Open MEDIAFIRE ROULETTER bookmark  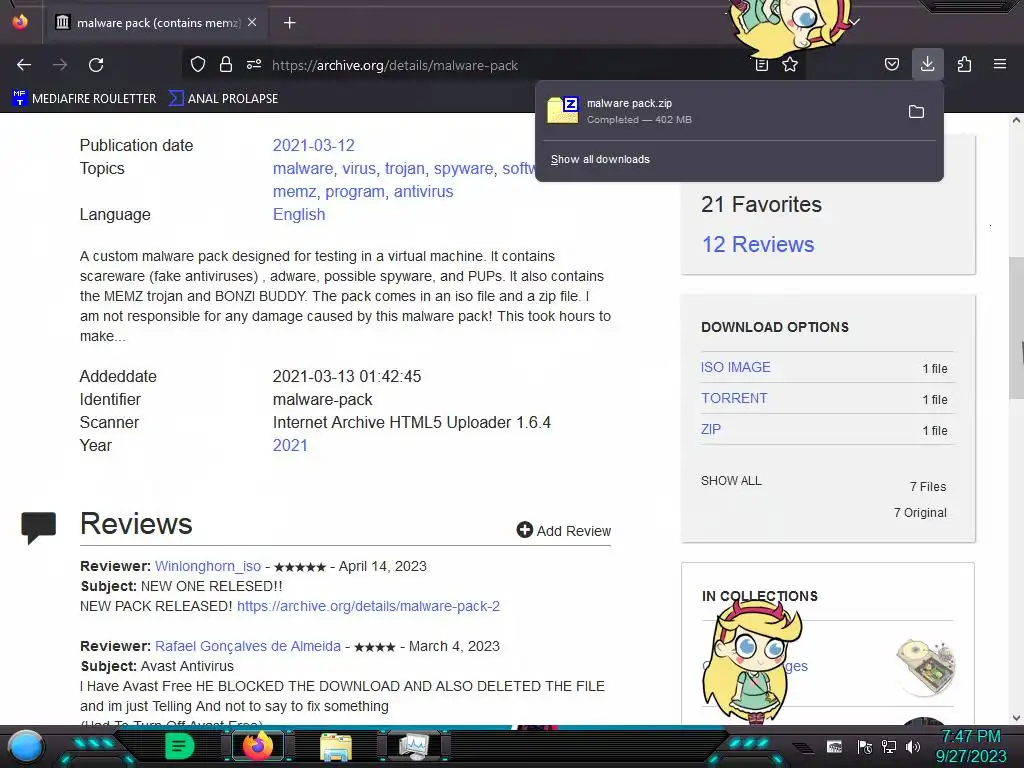(84, 99)
